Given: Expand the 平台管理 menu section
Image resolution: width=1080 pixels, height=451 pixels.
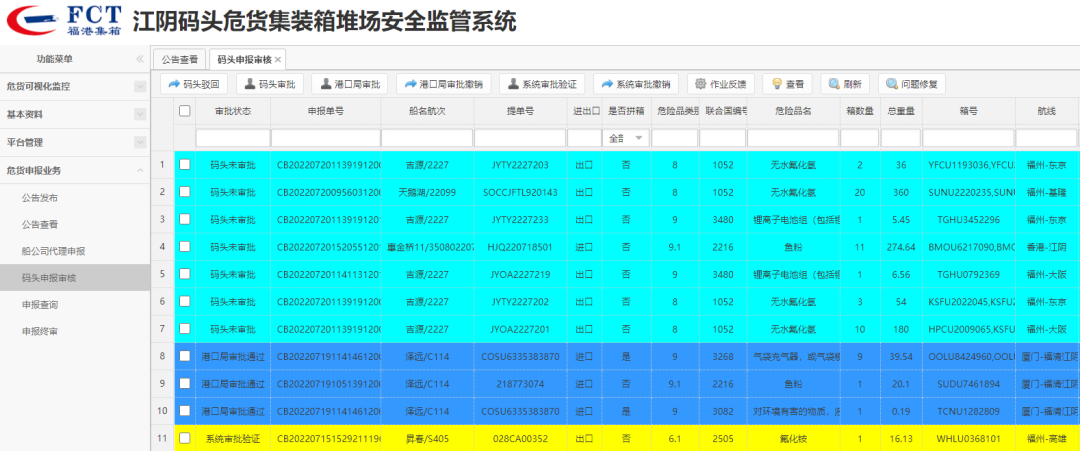Looking at the screenshot, I should tap(74, 143).
